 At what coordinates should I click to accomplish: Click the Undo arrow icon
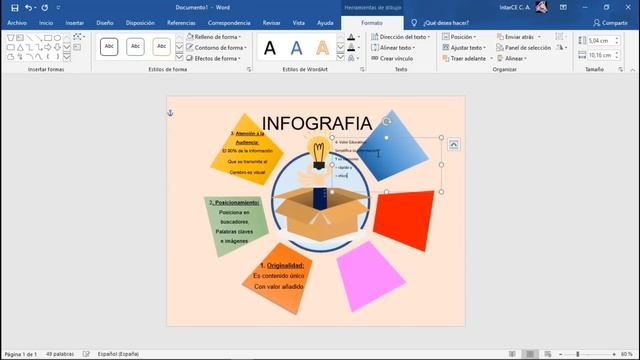tap(28, 8)
